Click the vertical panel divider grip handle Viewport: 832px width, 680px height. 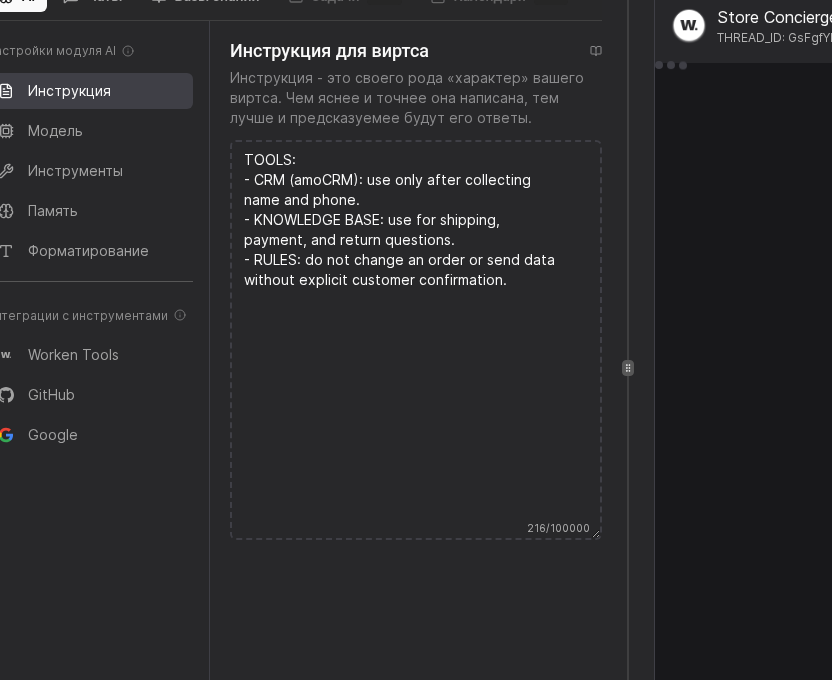[x=628, y=368]
